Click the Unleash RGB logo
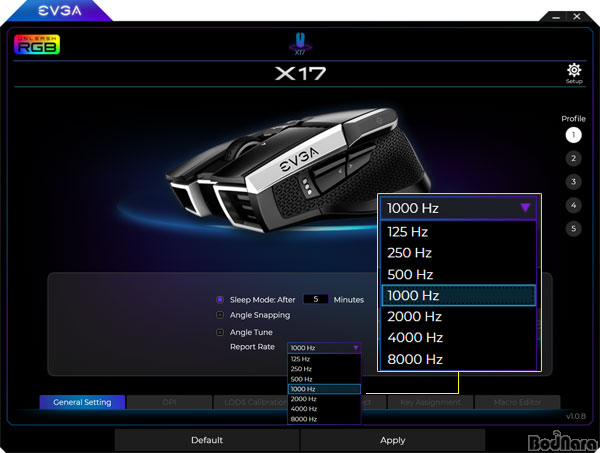The width and height of the screenshot is (600, 453). coord(37,44)
